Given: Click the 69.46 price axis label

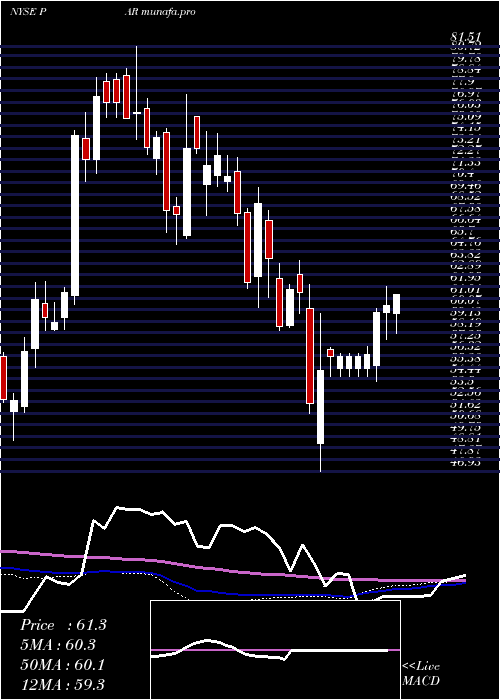Looking at the screenshot, I should [465, 183].
